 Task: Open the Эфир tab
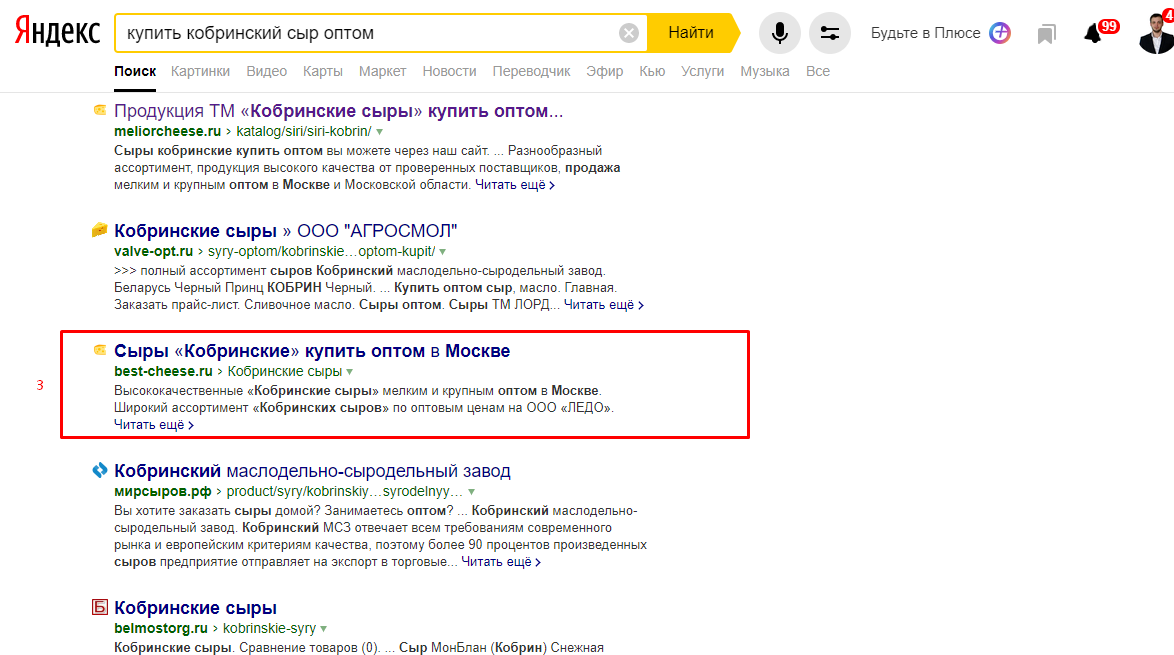(604, 71)
